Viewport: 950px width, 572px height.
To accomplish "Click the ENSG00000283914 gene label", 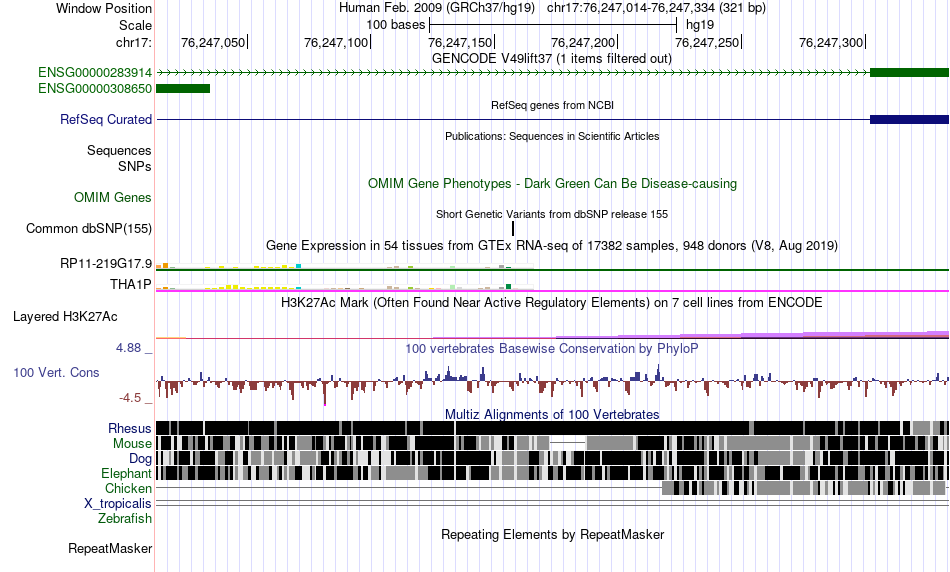I will 95,73.
